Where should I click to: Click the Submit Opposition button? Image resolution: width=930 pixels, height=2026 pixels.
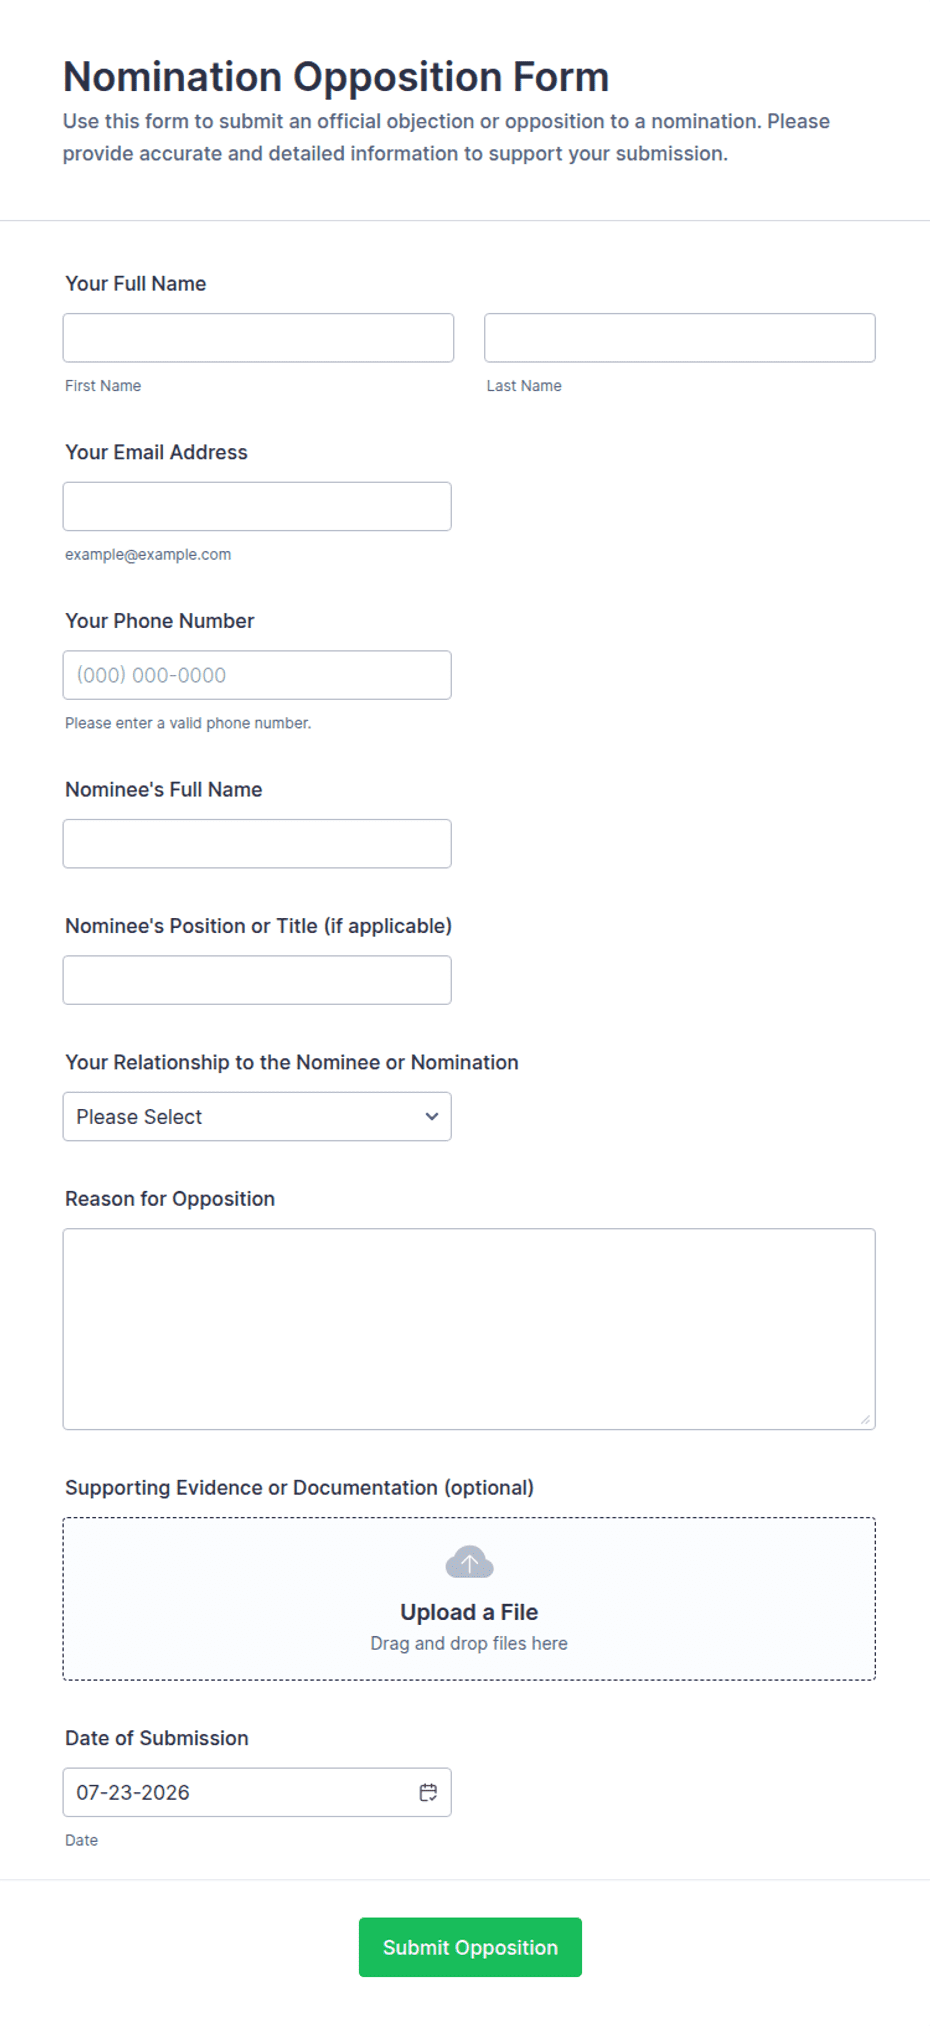[x=470, y=1947]
